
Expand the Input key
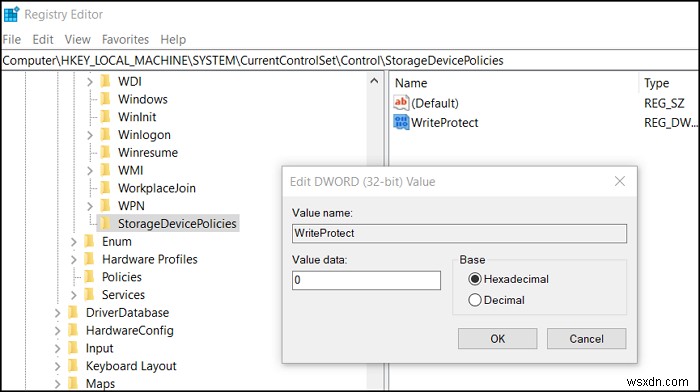point(57,349)
